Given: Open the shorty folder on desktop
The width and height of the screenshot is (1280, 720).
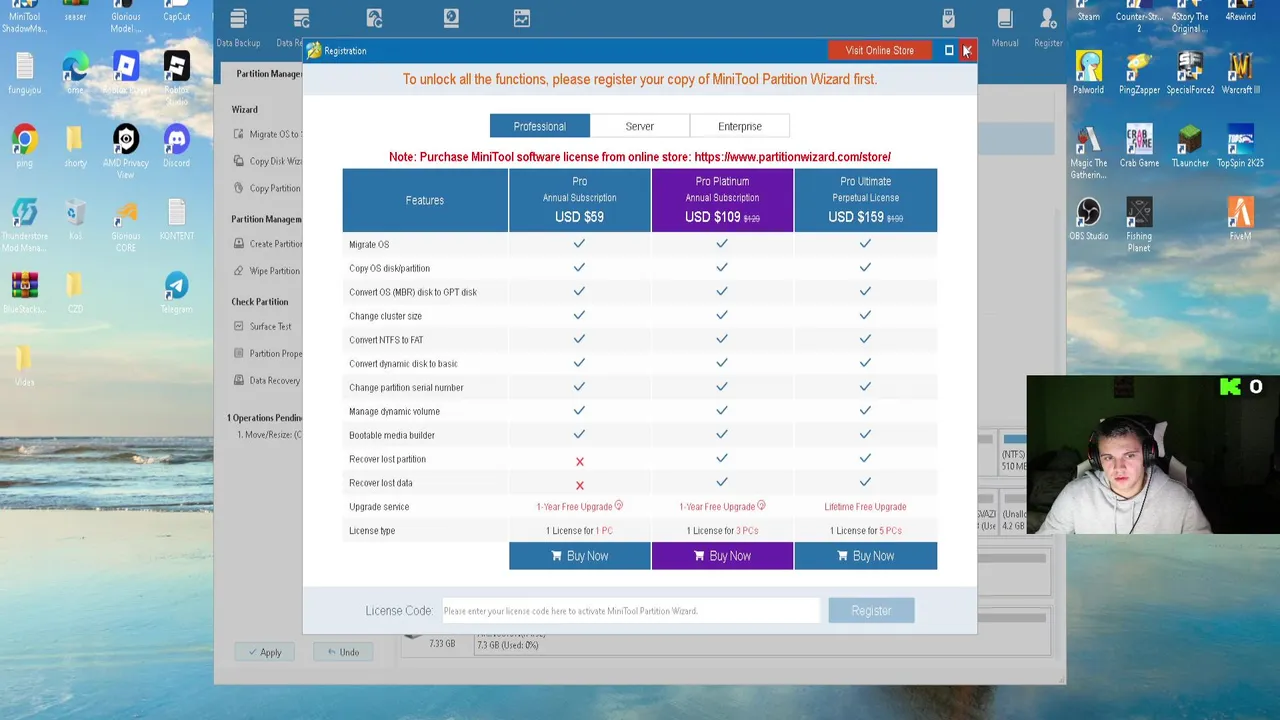Looking at the screenshot, I should point(75,145).
